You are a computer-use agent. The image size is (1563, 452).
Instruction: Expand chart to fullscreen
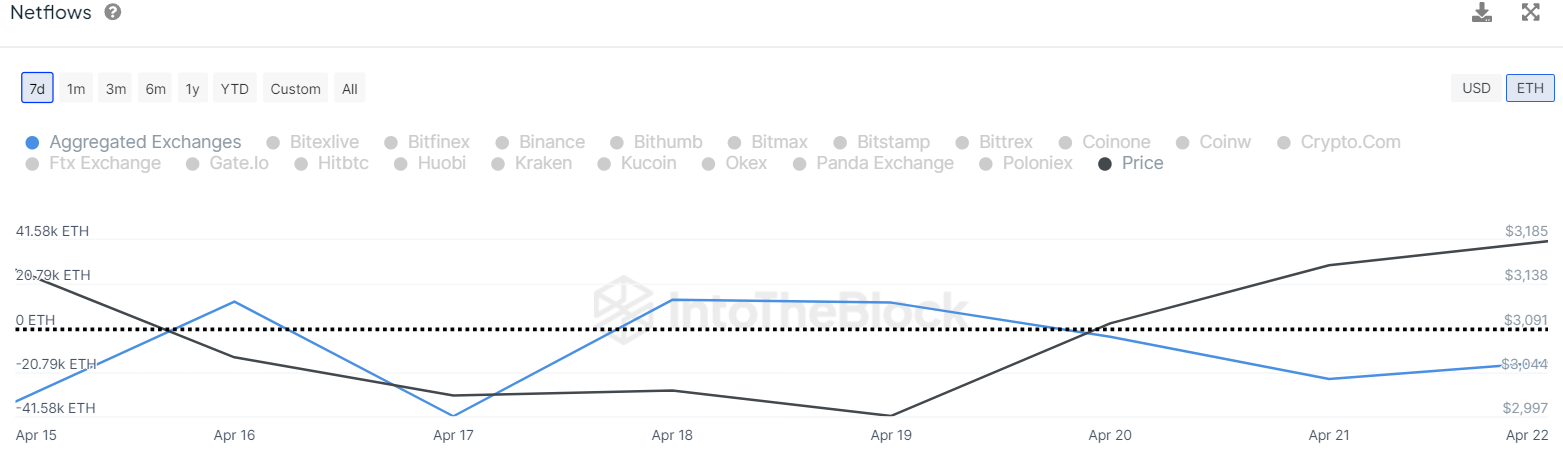1530,12
